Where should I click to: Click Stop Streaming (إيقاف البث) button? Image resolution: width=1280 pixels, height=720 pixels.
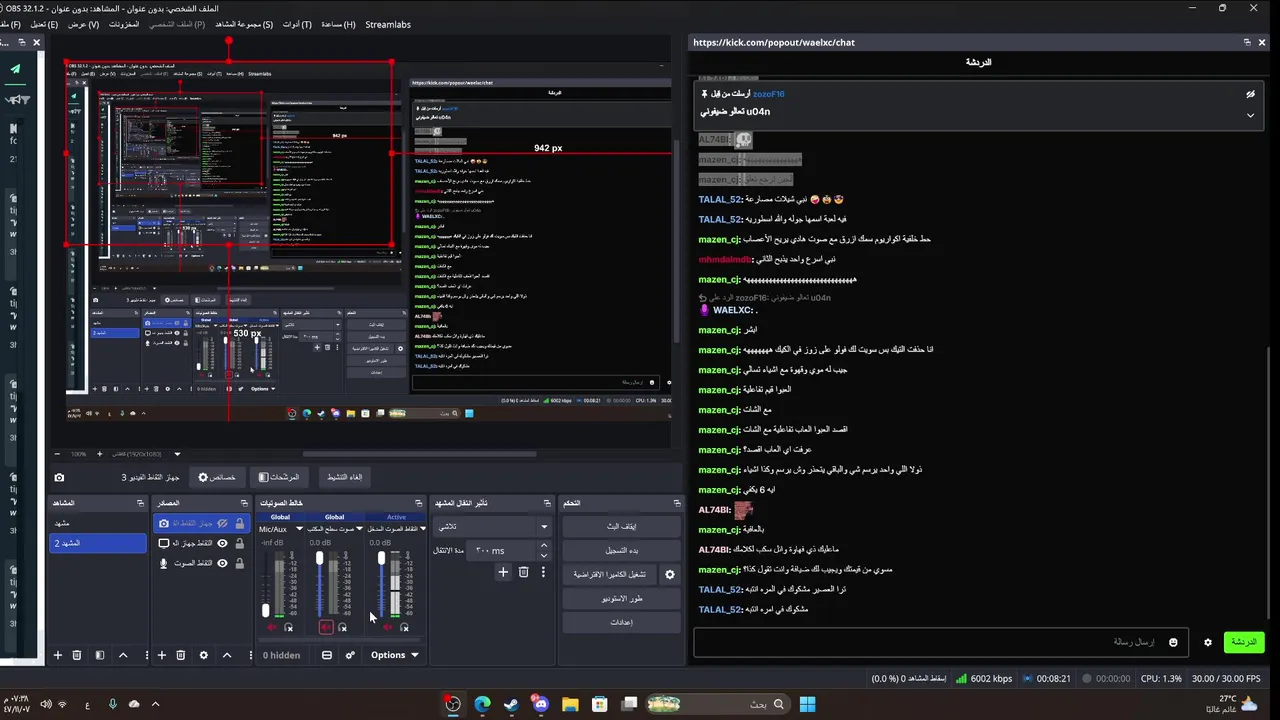pyautogui.click(x=621, y=526)
